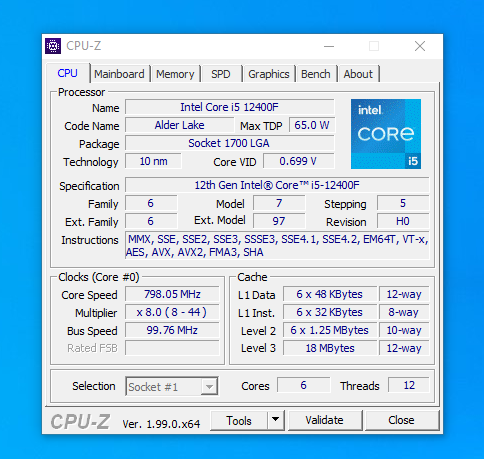The height and width of the screenshot is (459, 484).
Task: Click the Technology value '10 nm'
Action: 153,161
